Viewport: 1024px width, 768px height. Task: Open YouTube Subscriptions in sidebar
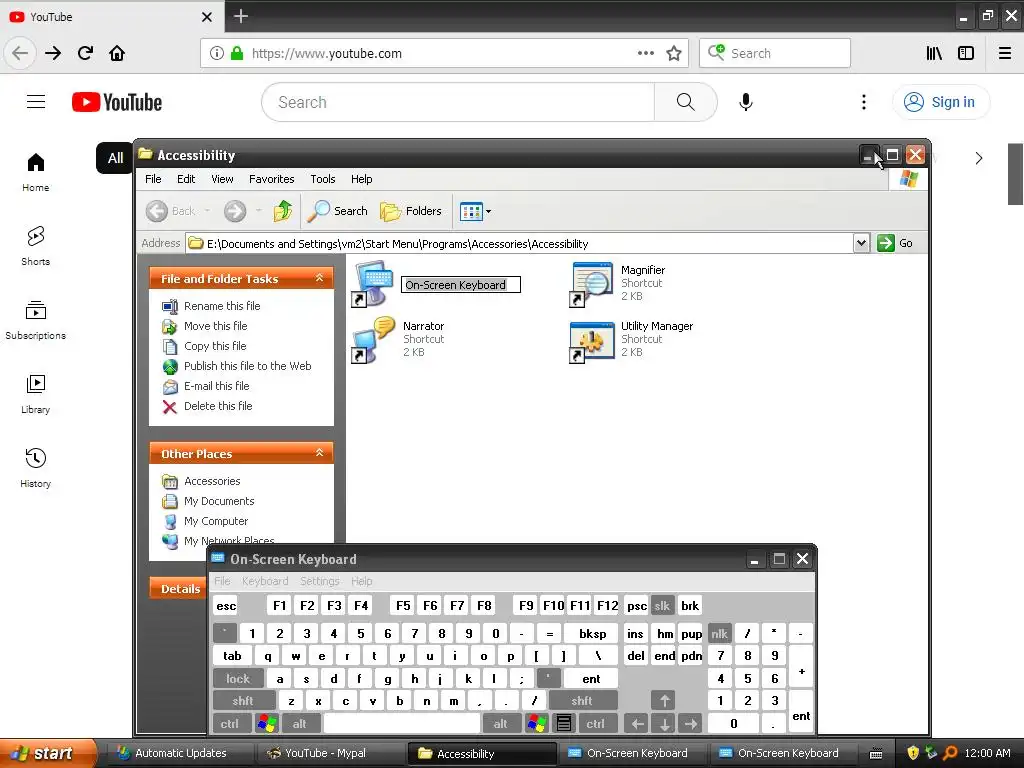click(x=35, y=320)
